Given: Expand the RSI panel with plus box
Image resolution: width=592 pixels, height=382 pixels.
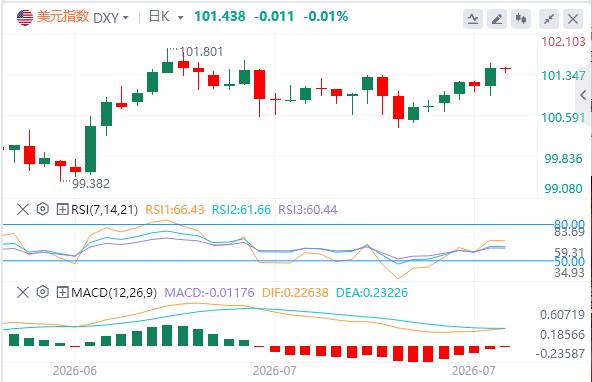Looking at the screenshot, I should pos(62,209).
